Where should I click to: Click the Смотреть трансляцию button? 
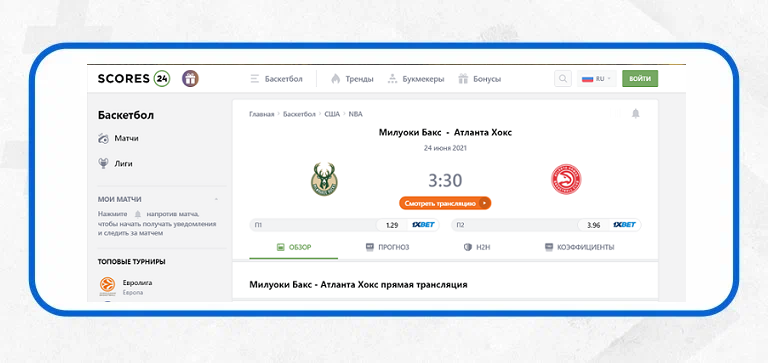tap(445, 203)
